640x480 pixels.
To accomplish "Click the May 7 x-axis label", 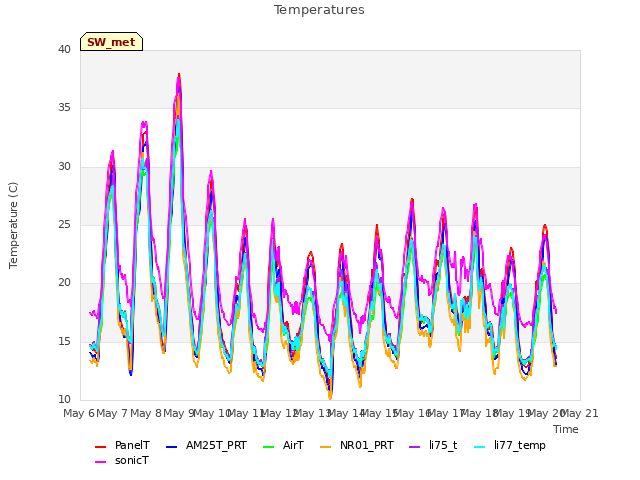I will pos(112,413).
